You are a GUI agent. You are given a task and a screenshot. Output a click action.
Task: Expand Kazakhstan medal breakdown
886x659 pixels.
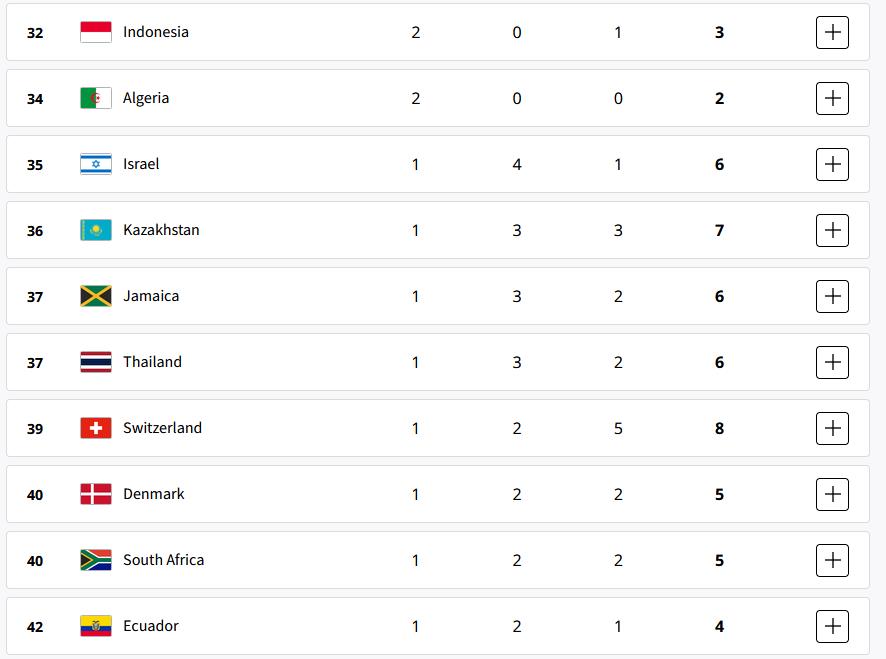point(832,230)
